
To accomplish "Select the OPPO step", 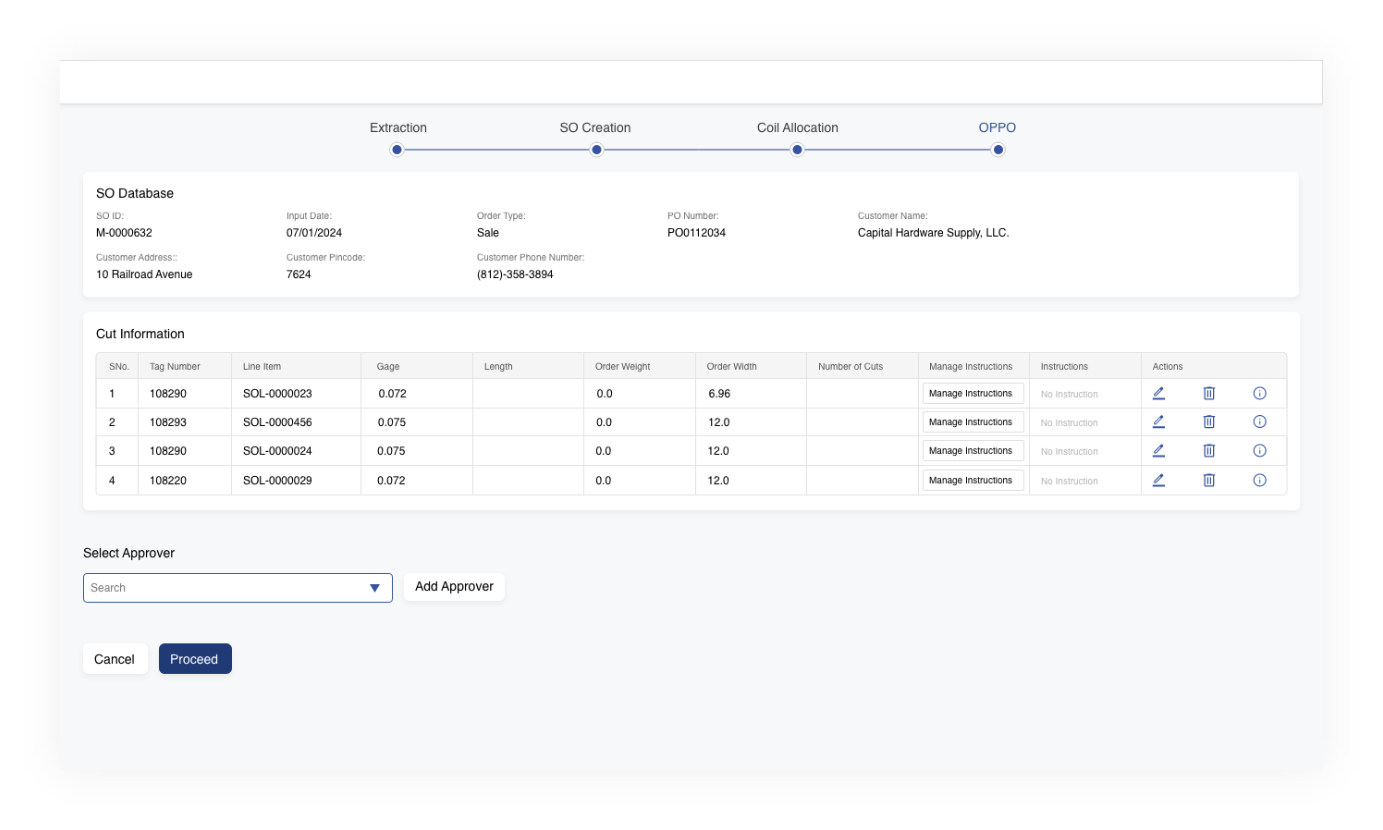I will [x=997, y=149].
